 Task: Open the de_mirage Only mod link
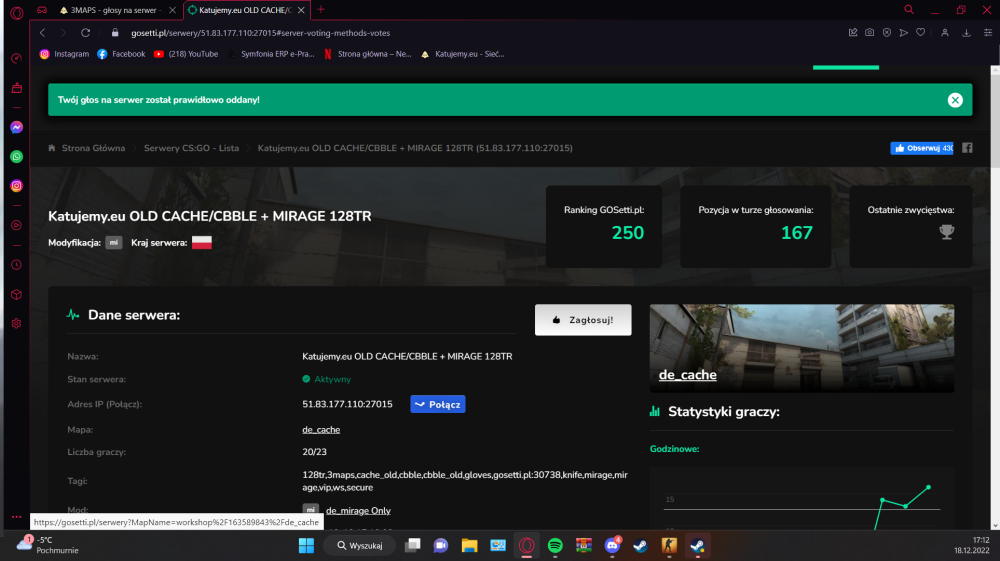[x=358, y=511]
